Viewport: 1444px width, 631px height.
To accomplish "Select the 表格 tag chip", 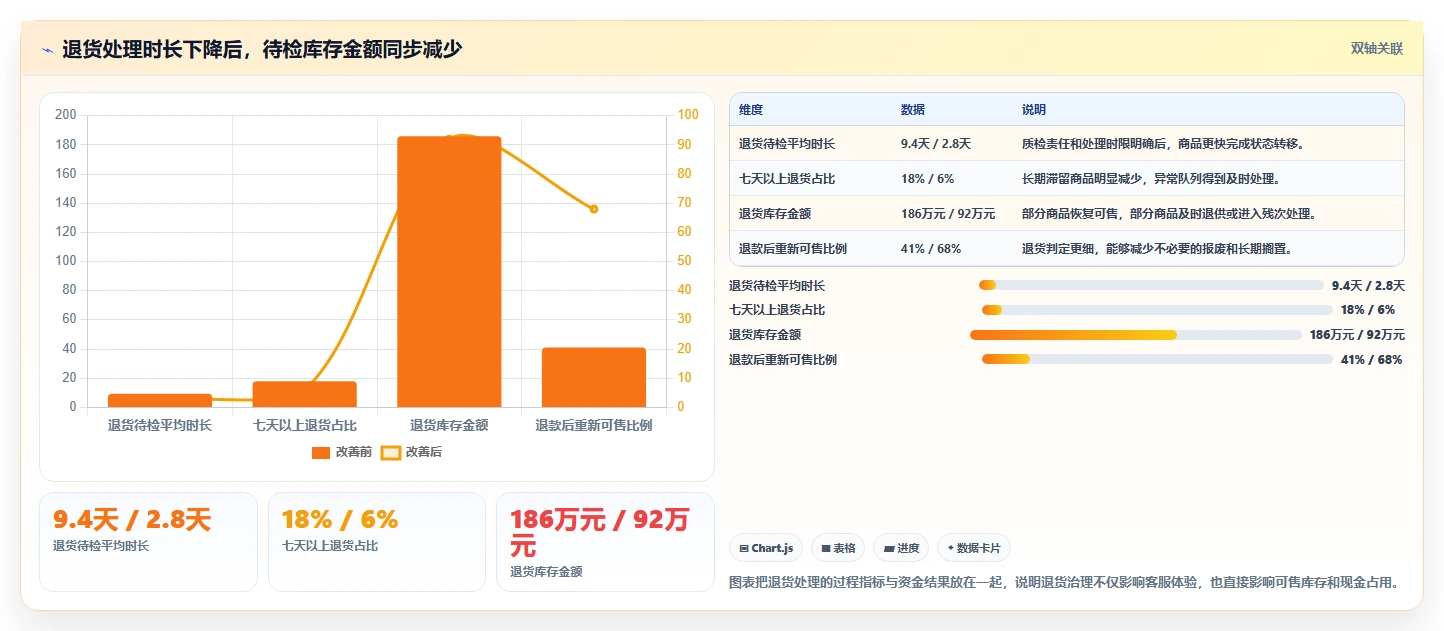I will click(838, 548).
